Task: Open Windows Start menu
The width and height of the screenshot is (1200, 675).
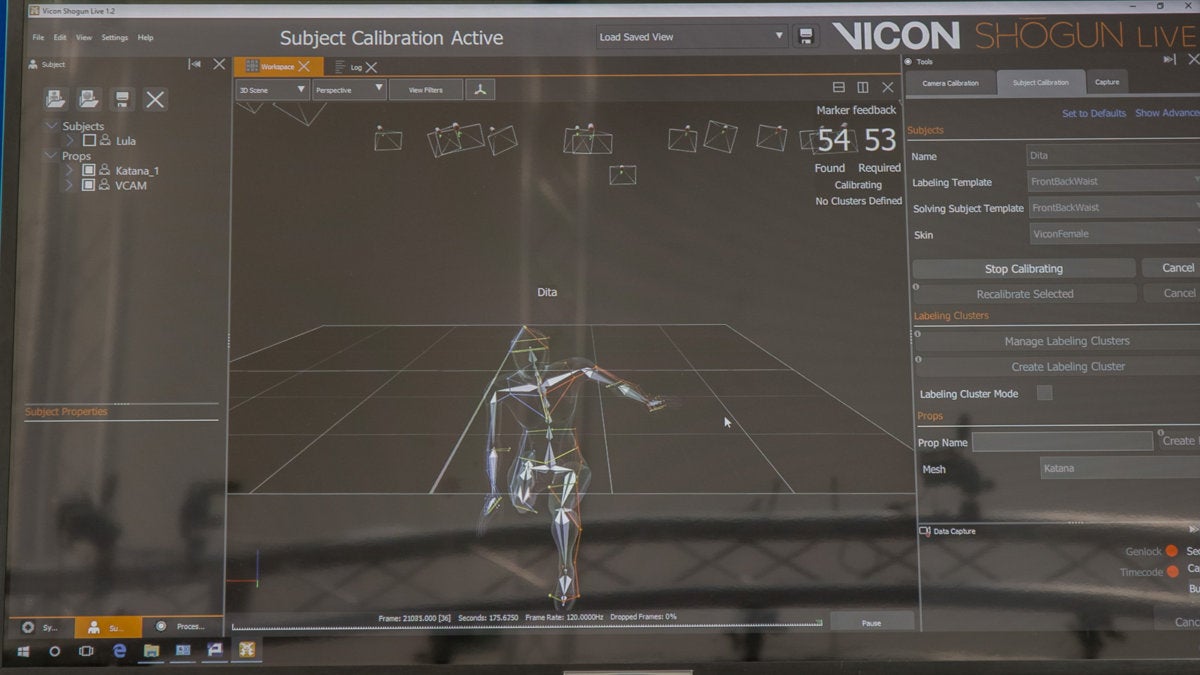Action: (23, 650)
